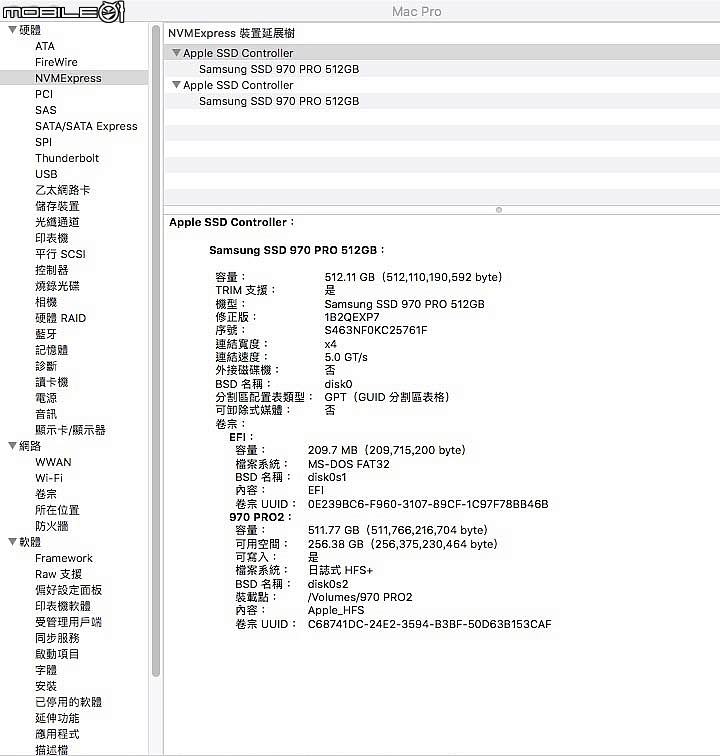Select first Samsung SSD 970 PRO 512GB row

pyautogui.click(x=442, y=69)
